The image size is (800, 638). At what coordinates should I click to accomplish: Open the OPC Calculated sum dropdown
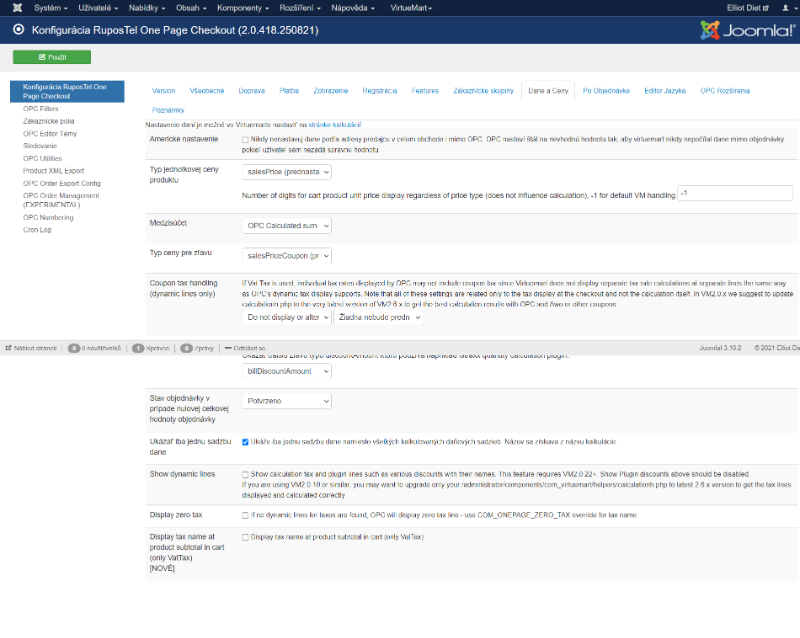pos(287,226)
